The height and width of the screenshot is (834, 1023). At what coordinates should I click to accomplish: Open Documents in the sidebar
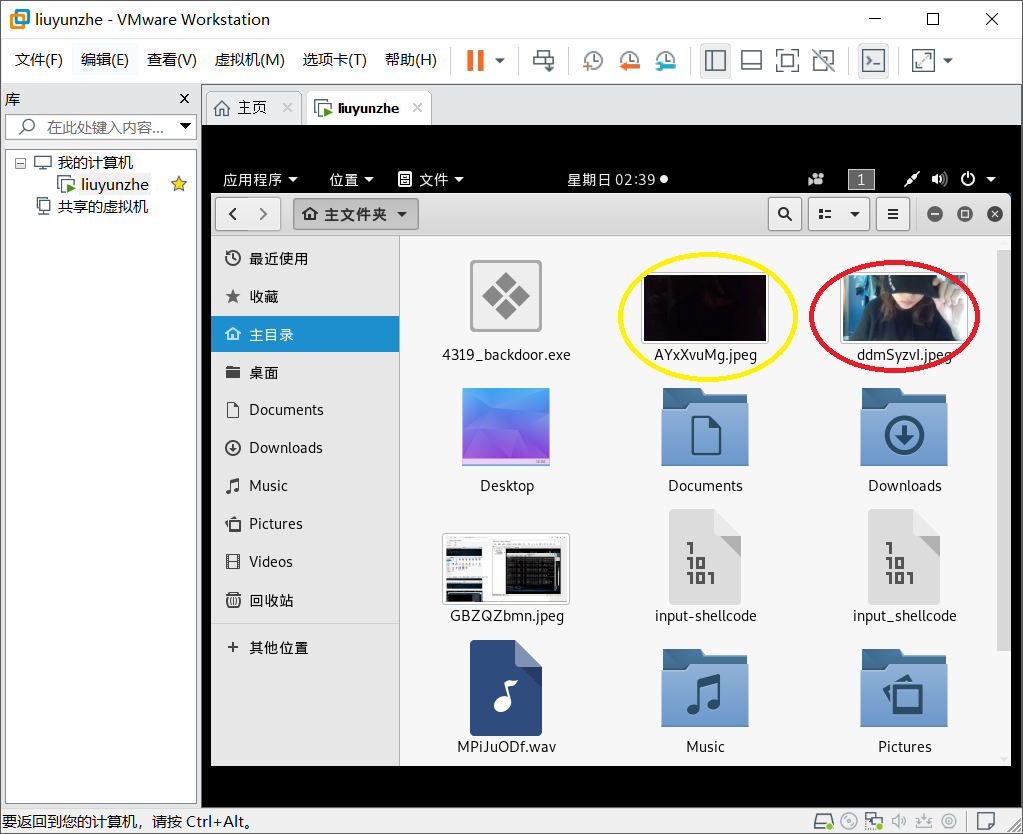tap(305, 410)
